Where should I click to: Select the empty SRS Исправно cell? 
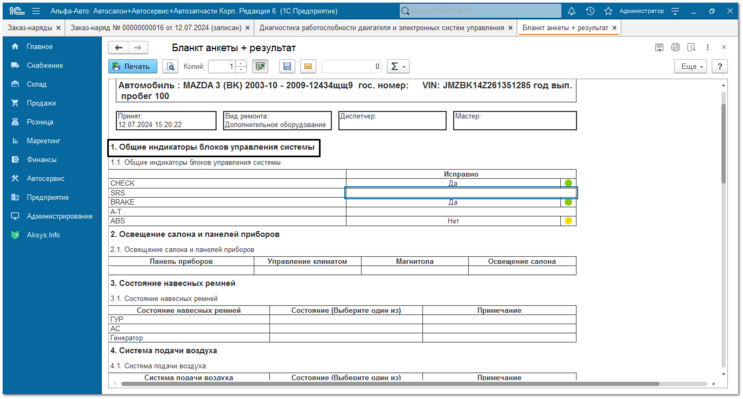(x=461, y=193)
